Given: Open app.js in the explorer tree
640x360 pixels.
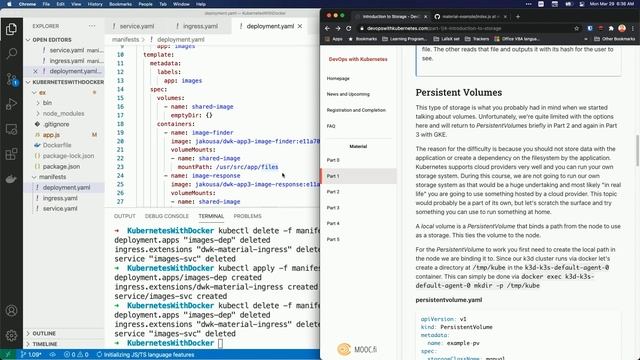Looking at the screenshot, I should click(x=51, y=135).
